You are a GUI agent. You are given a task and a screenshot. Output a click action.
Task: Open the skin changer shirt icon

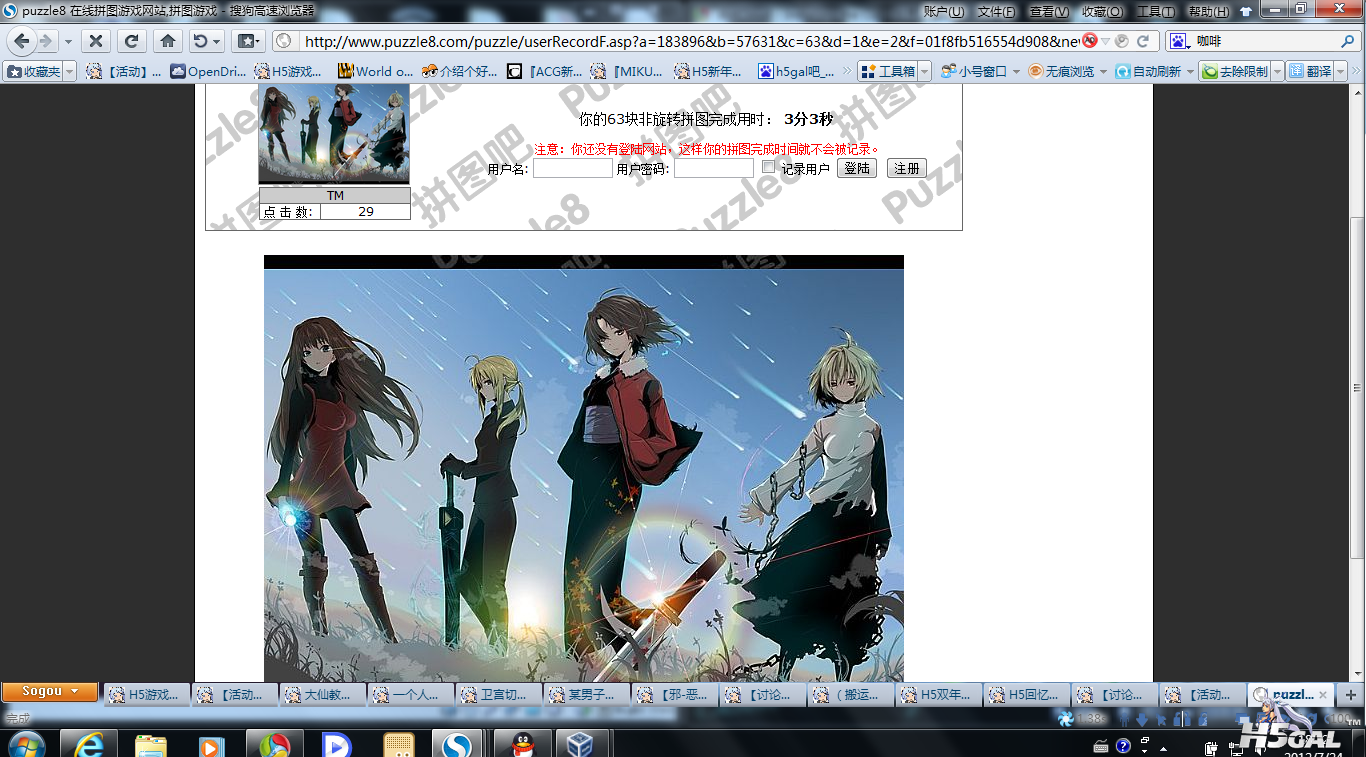[x=1245, y=12]
